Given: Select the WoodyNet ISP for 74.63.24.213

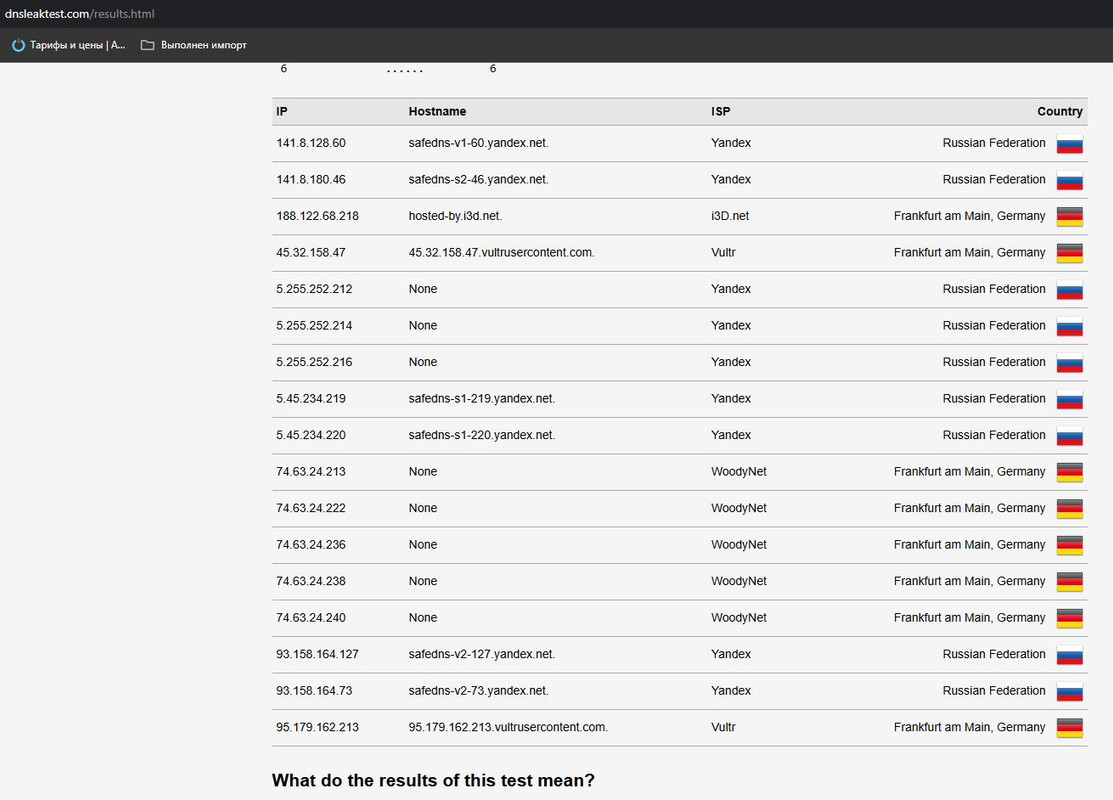Looking at the screenshot, I should point(739,472).
